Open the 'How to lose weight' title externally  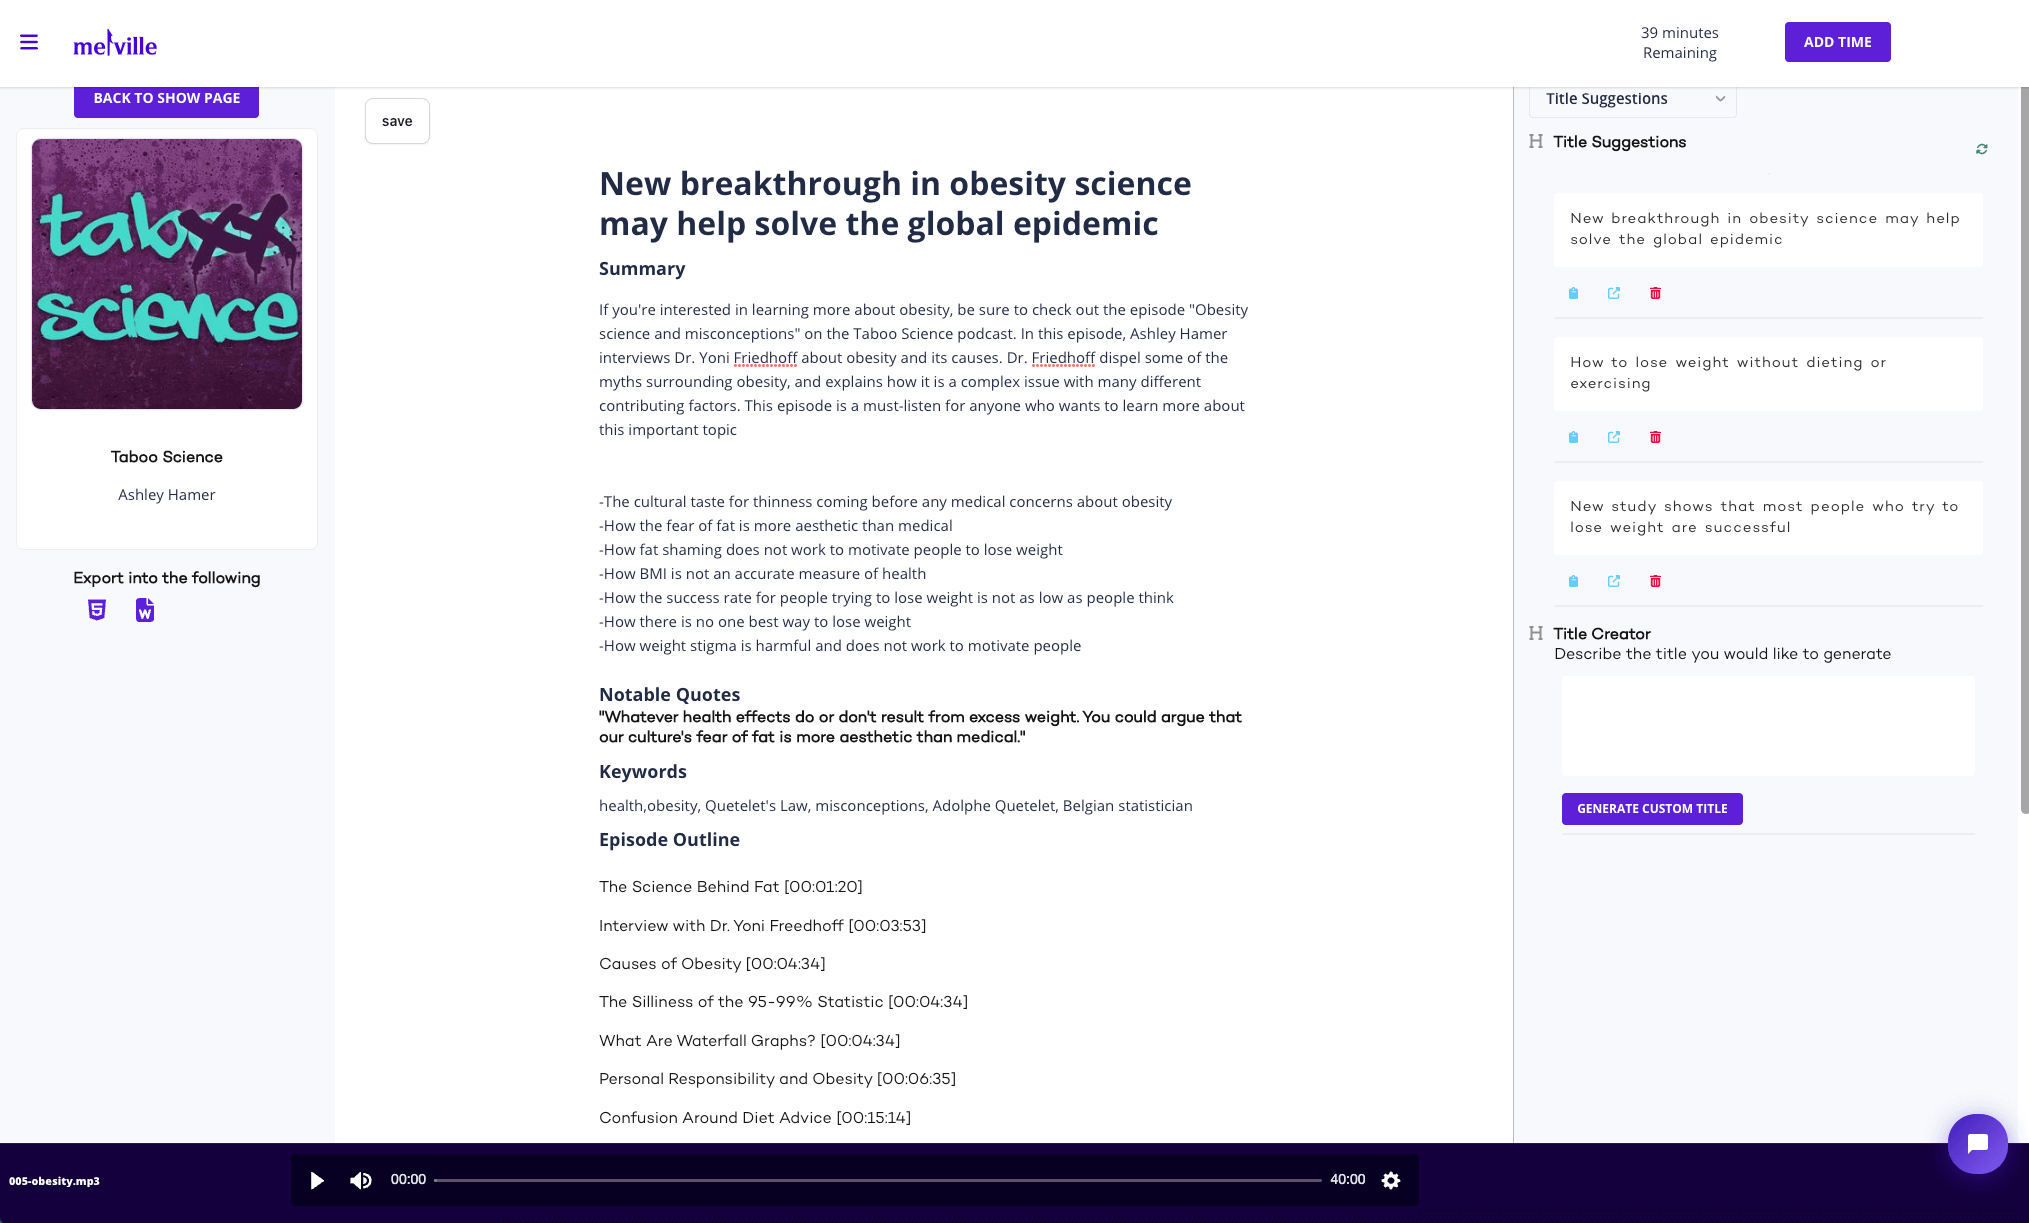point(1613,437)
